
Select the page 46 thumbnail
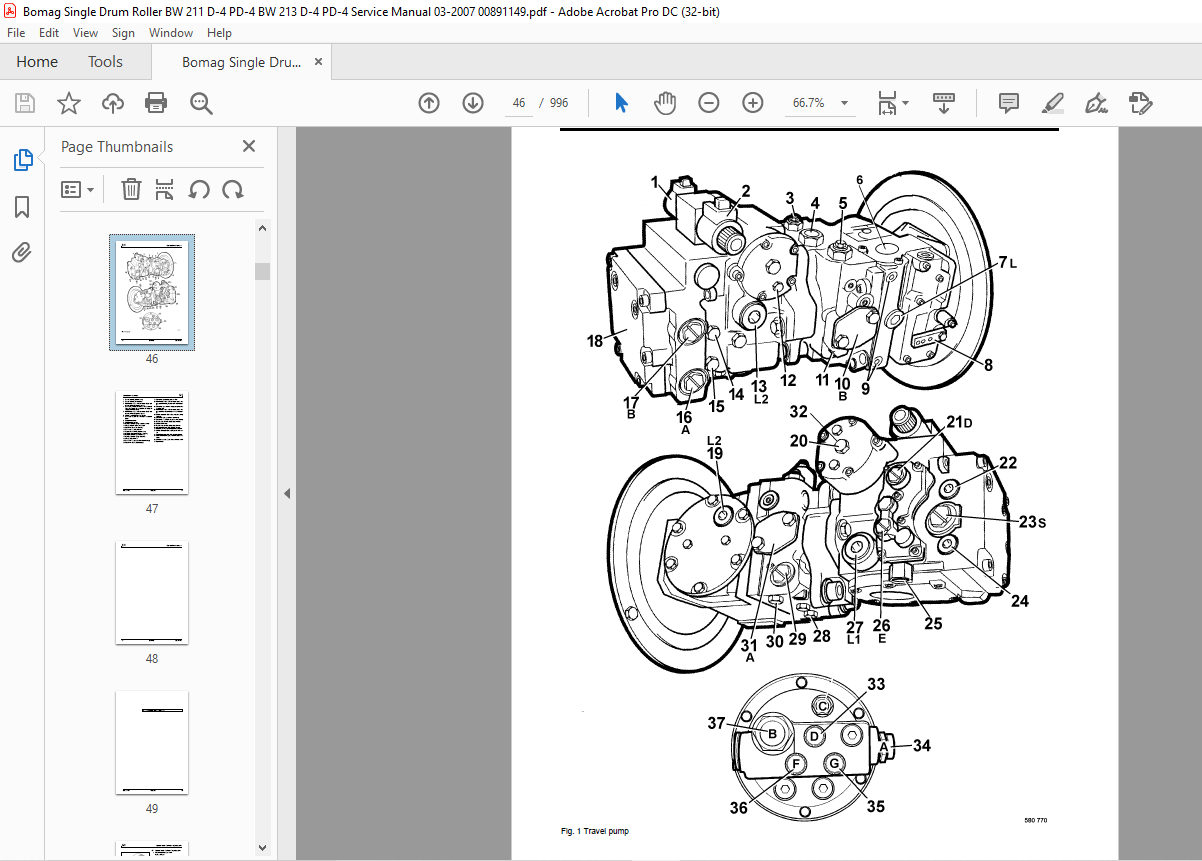click(x=152, y=292)
